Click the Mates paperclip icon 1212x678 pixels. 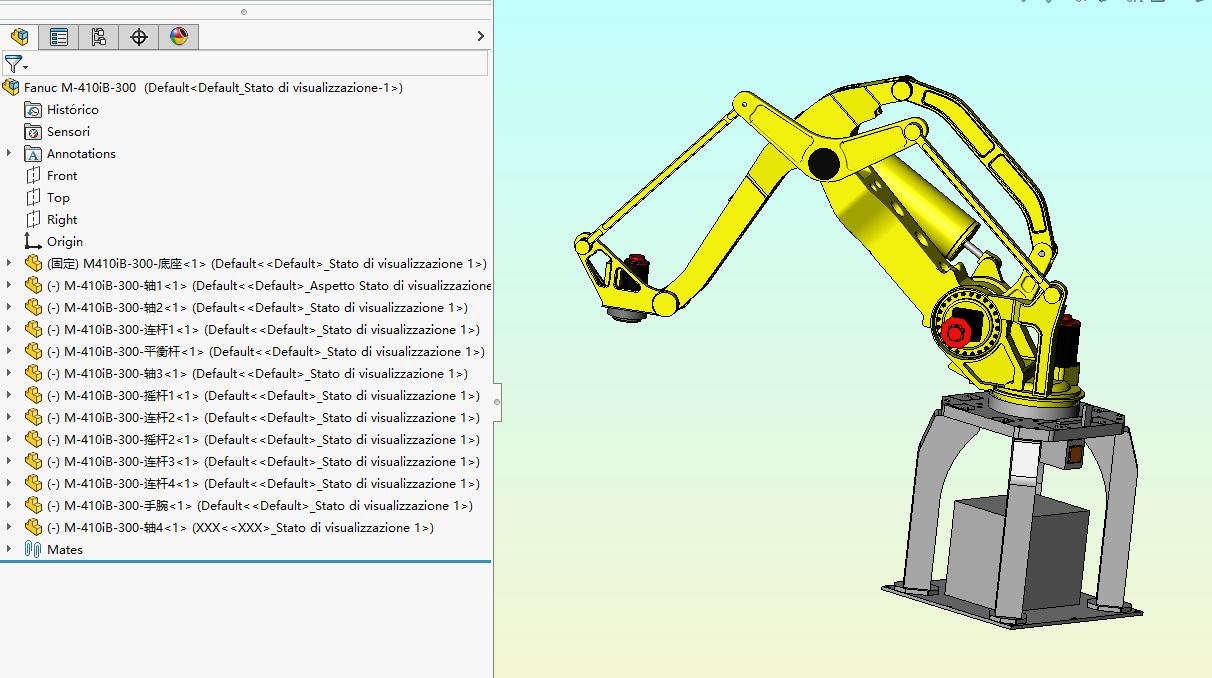pos(33,550)
